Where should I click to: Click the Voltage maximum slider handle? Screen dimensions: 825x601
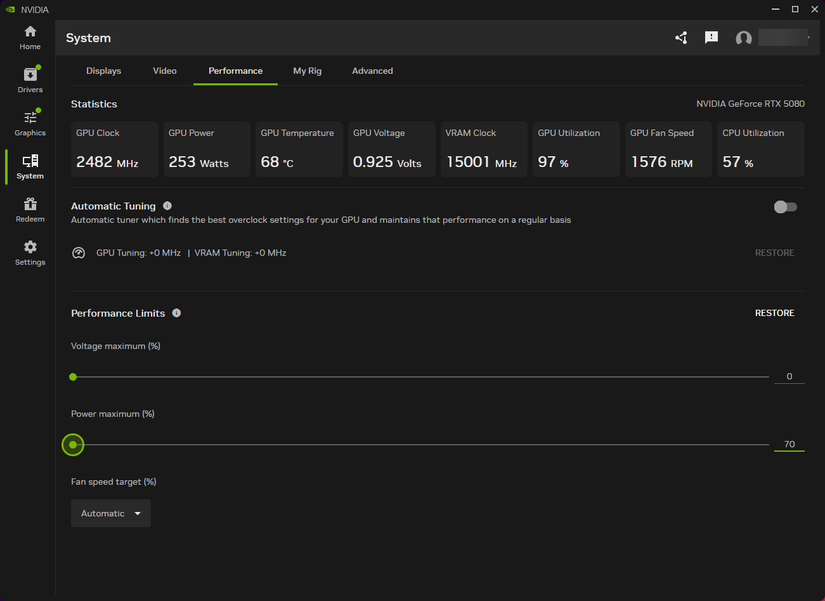73,377
